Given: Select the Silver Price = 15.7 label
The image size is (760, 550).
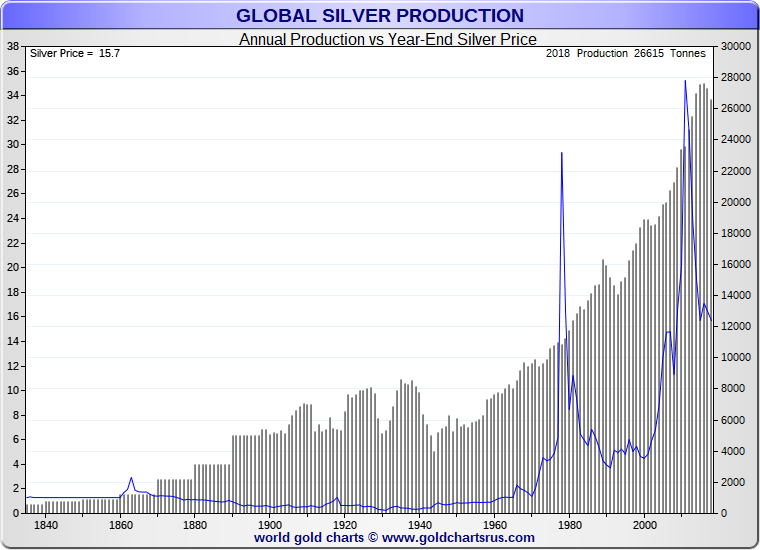Looking at the screenshot, I should 75,54.
